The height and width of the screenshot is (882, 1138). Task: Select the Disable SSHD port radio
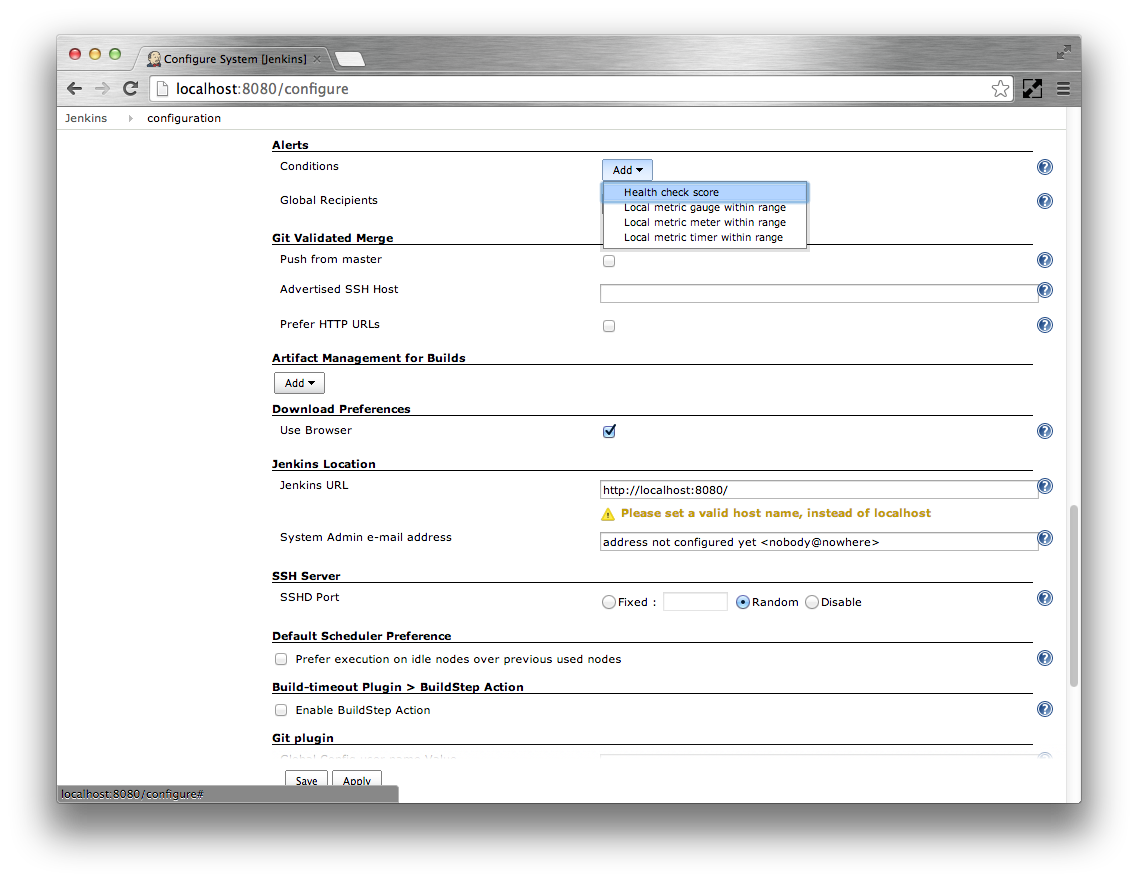click(x=812, y=602)
